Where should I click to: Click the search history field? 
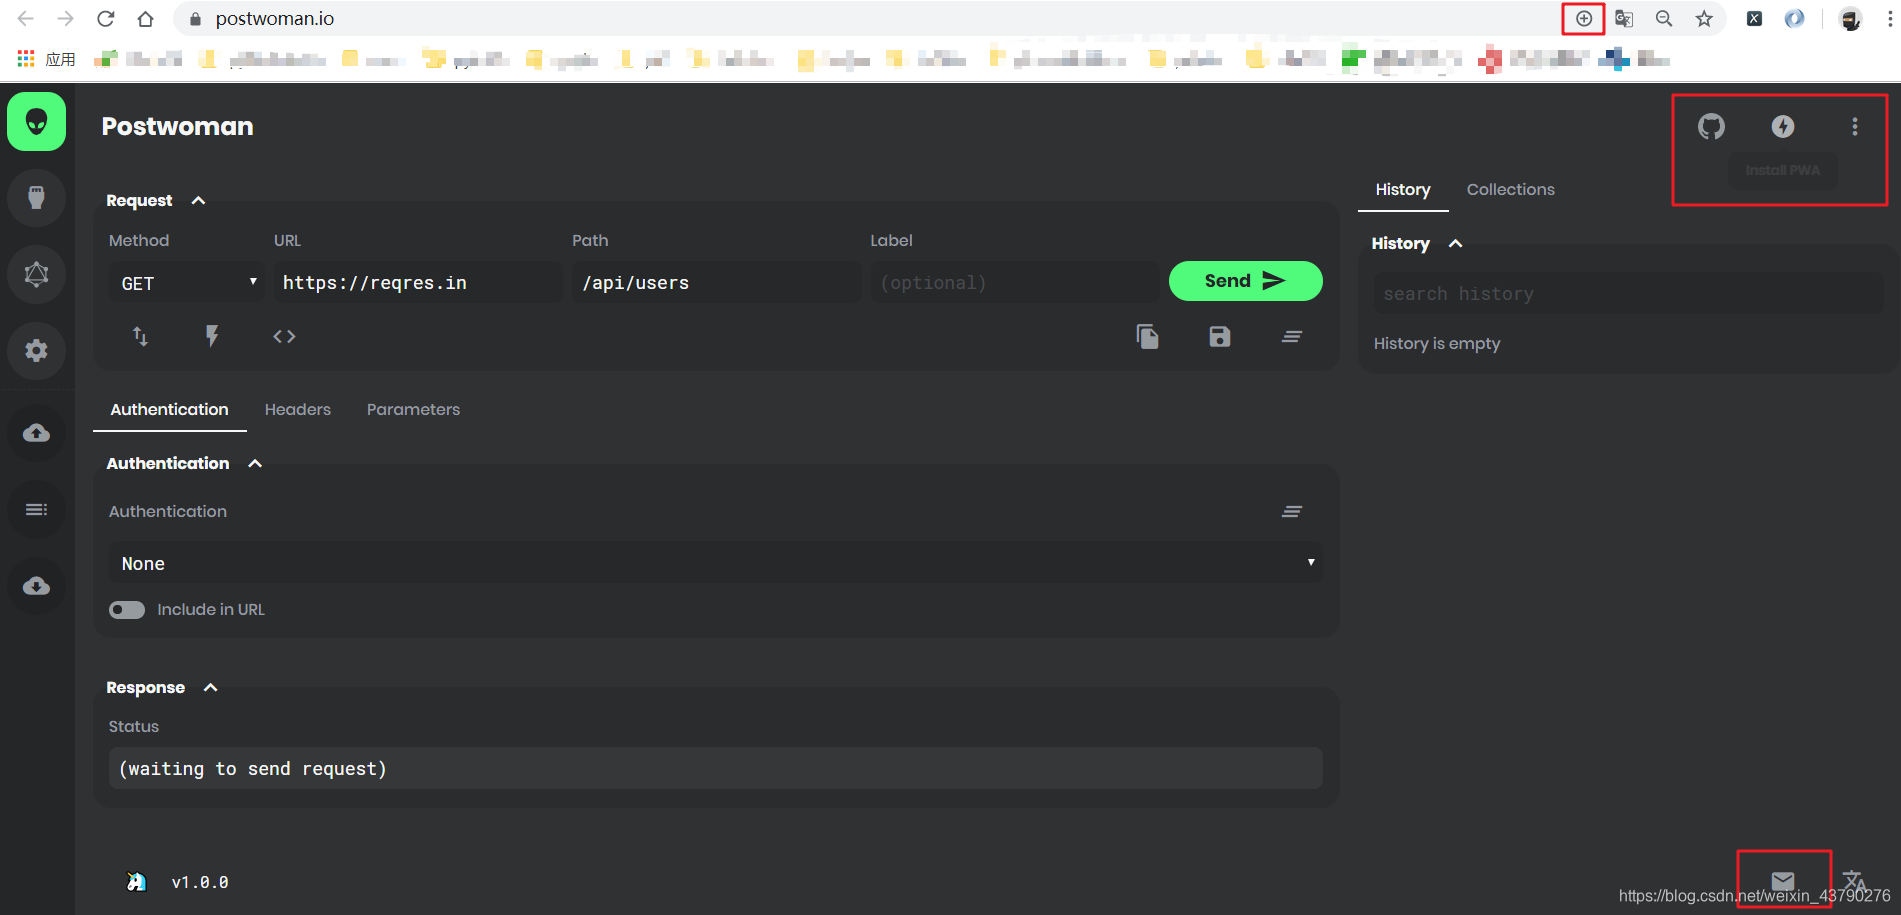coord(1628,294)
